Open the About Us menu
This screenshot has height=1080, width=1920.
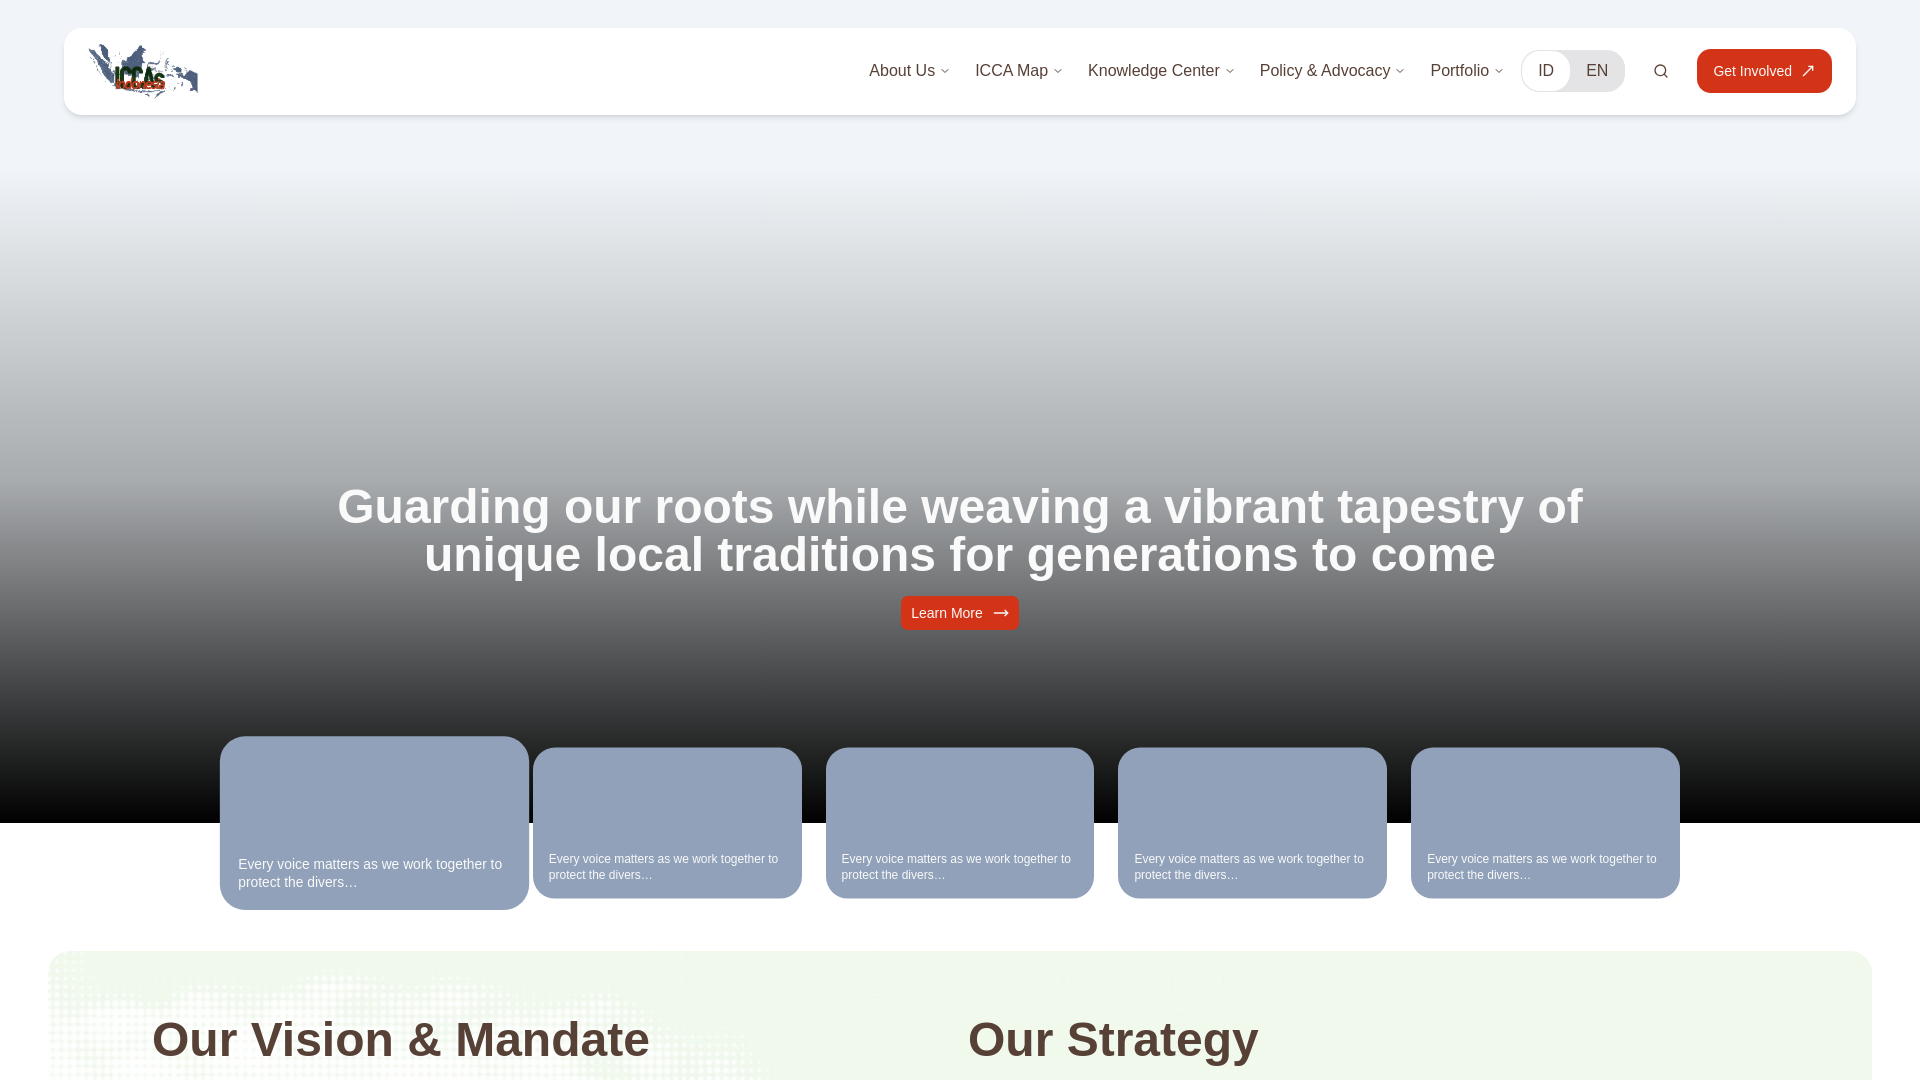(x=902, y=71)
